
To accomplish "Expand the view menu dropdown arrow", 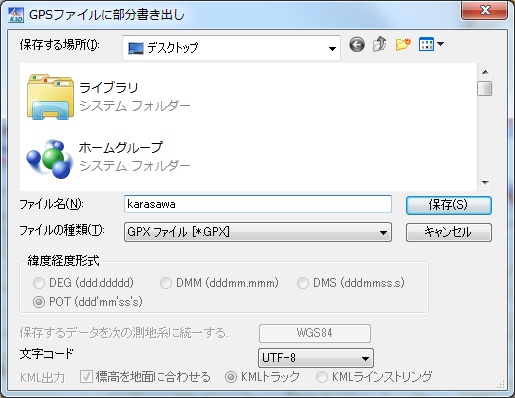I will 440,44.
